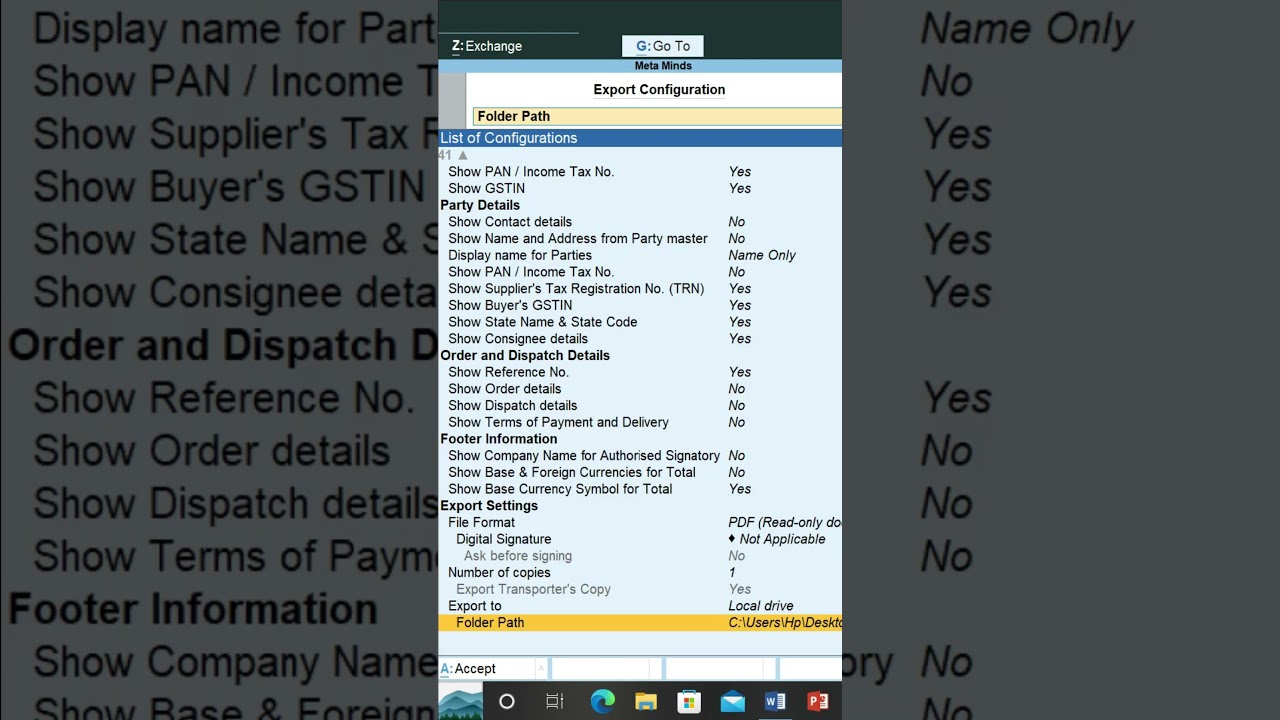Toggle Show Supplier's Tax Registration No. (TRN)
This screenshot has height=720, width=1280.
640,289
